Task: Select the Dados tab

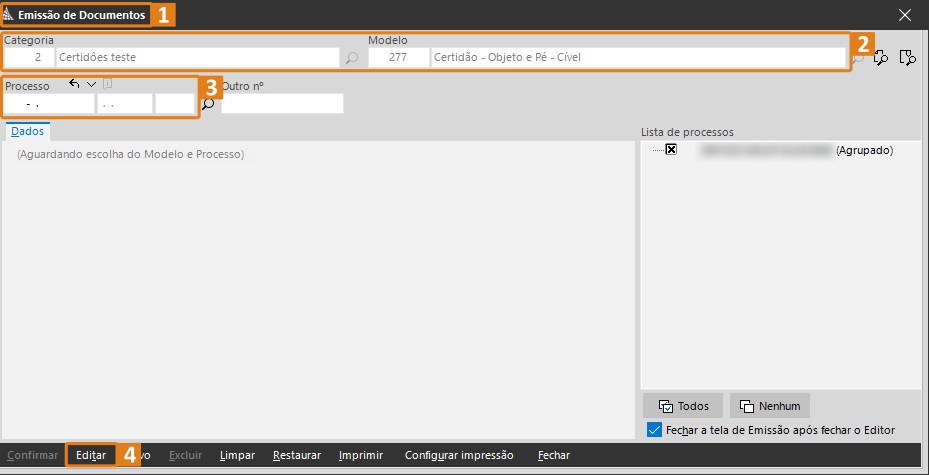Action: pyautogui.click(x=28, y=131)
